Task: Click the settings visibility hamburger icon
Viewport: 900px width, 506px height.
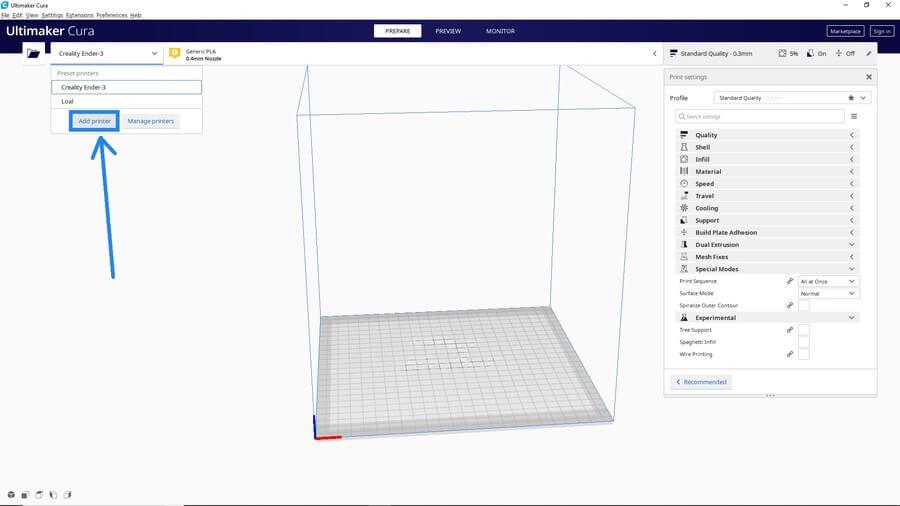Action: [853, 117]
